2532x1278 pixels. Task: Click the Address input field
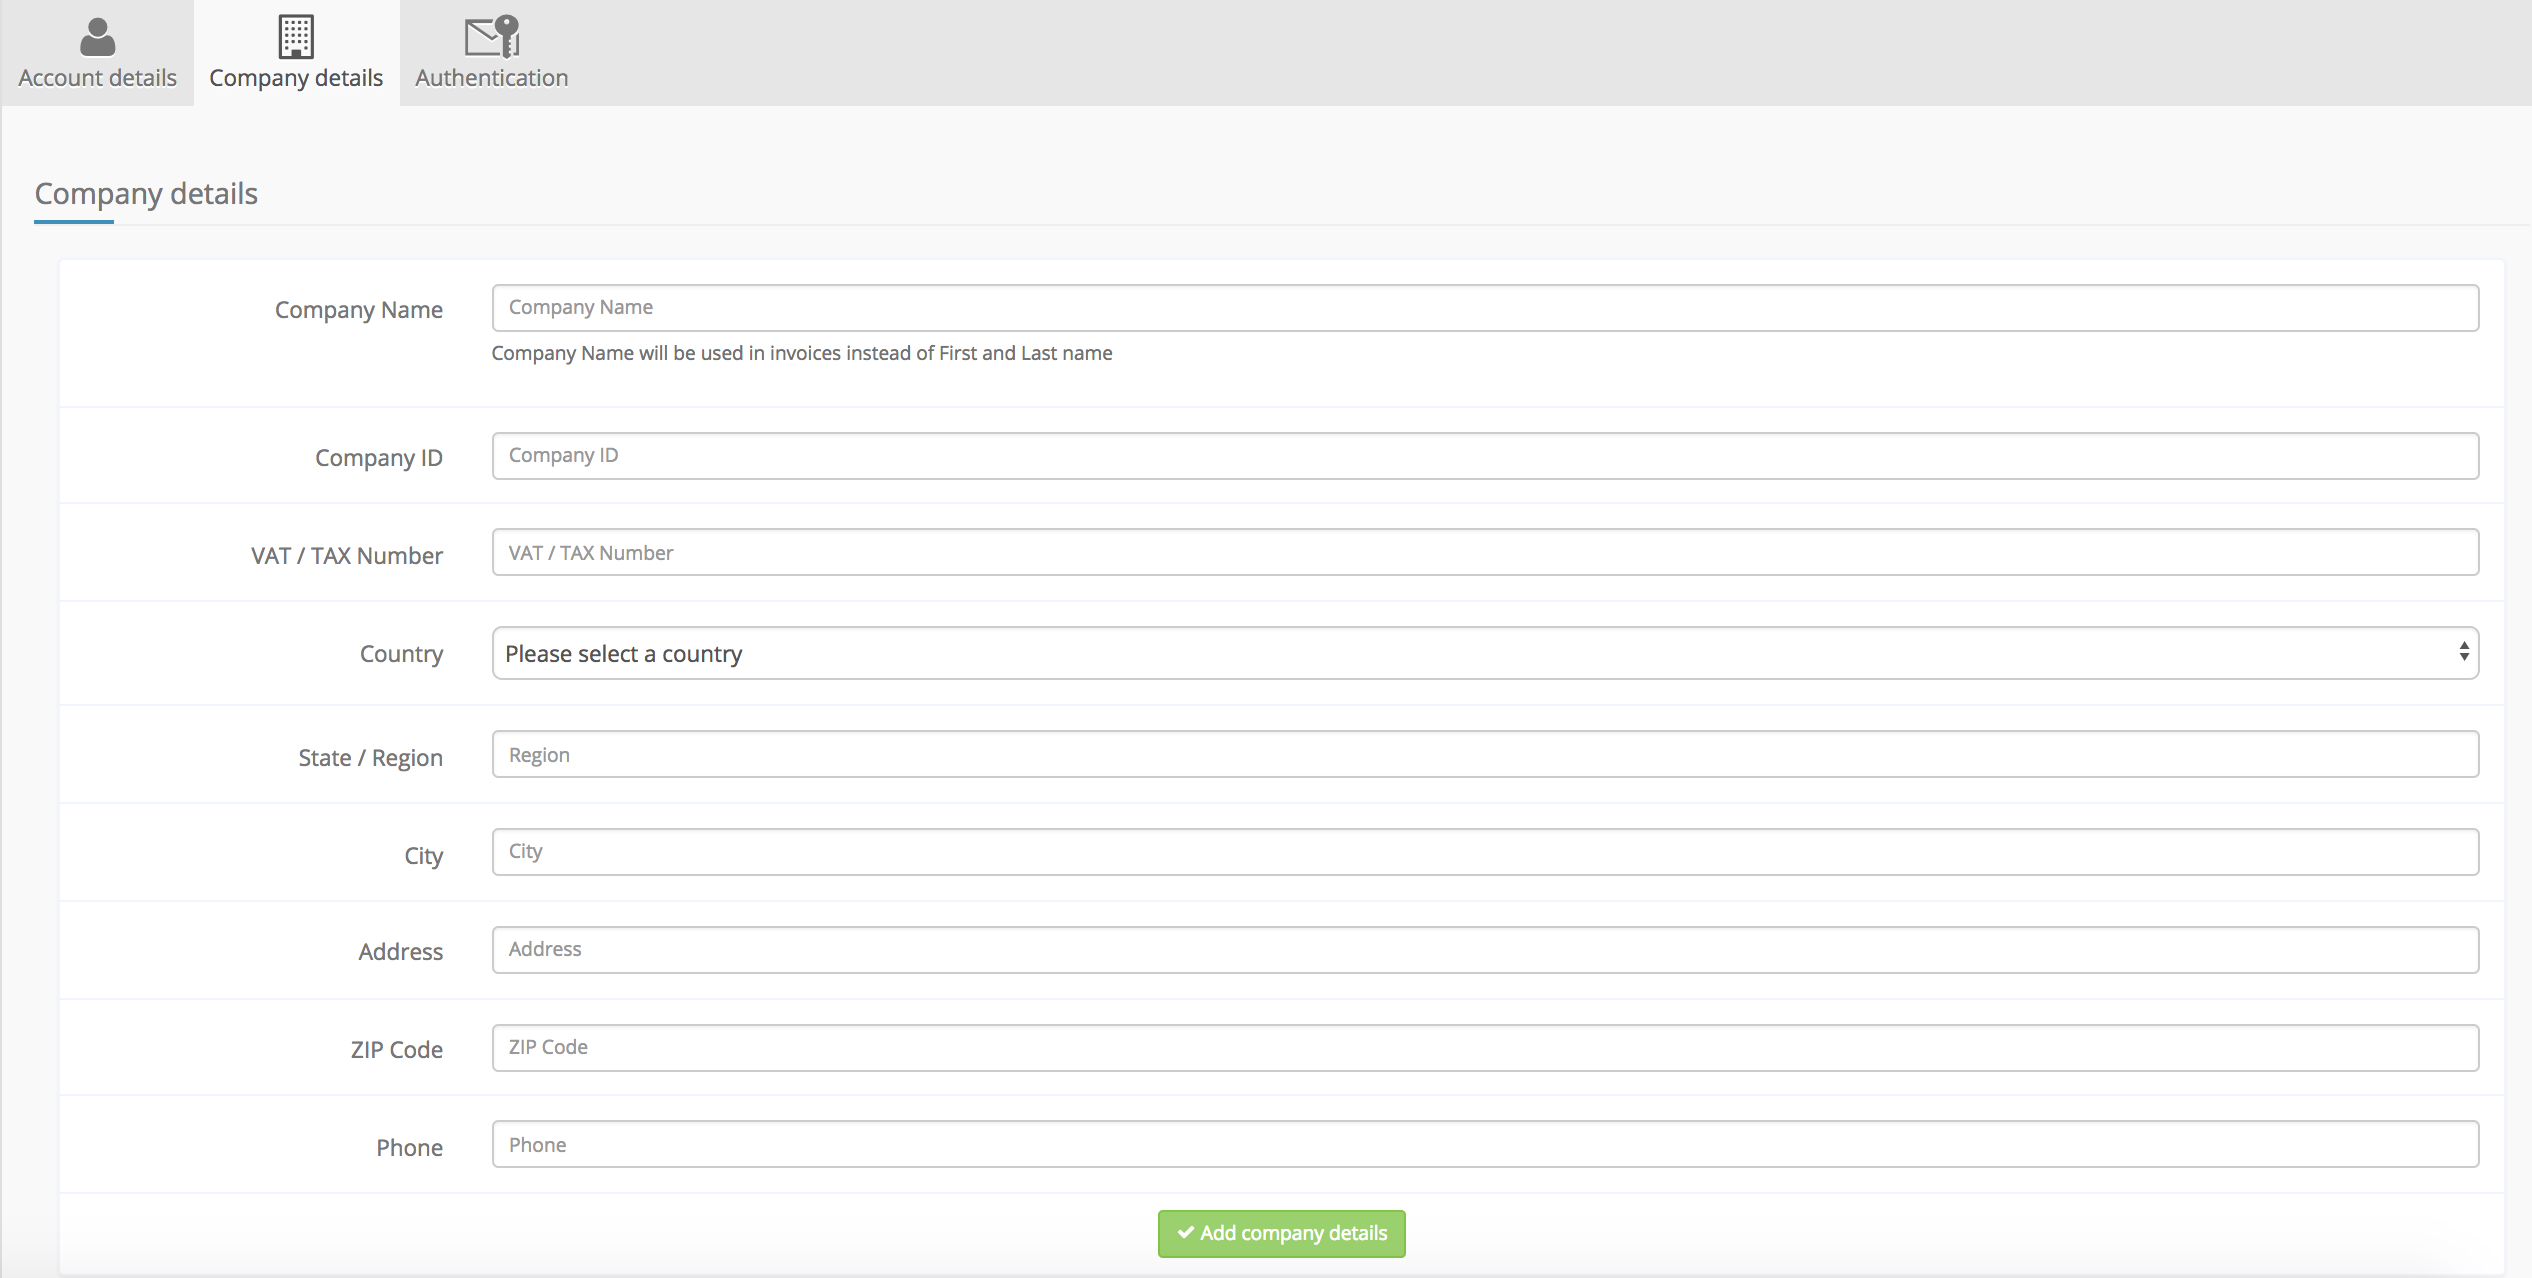pos(1485,950)
